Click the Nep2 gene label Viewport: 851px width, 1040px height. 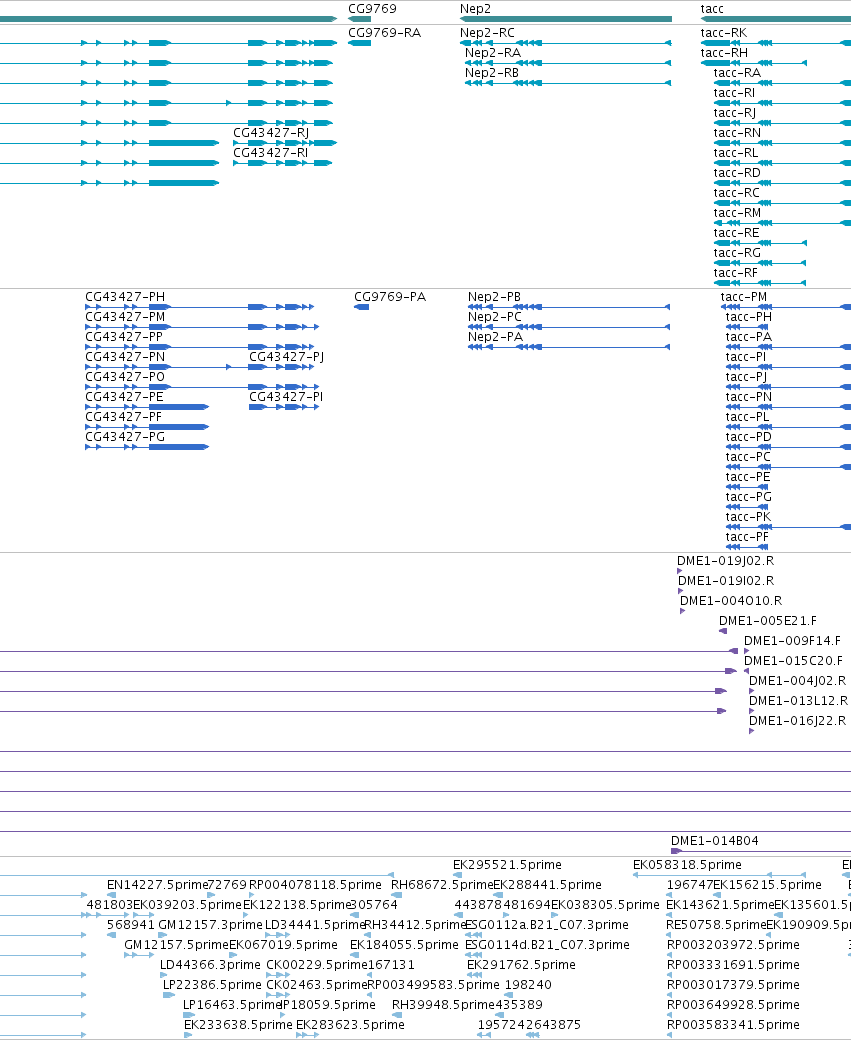[475, 9]
